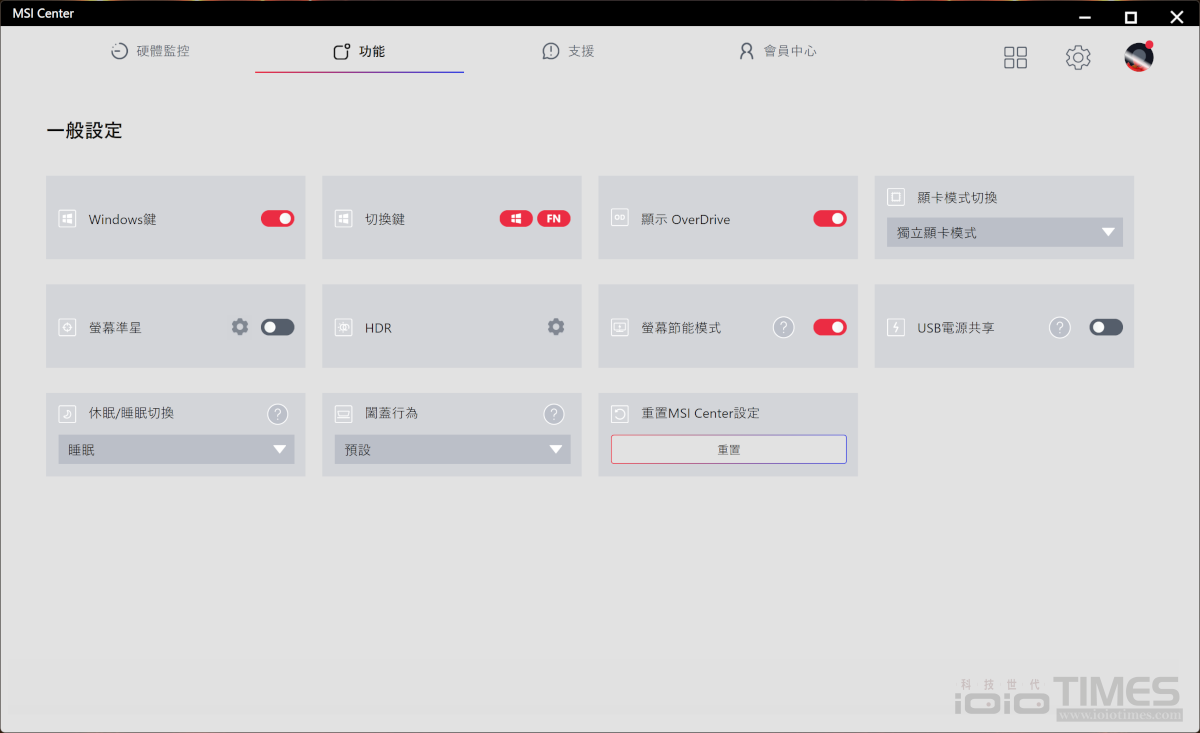Screen dimensions: 1200x733
Task: Show help for 闔蓋行為
Action: (554, 414)
